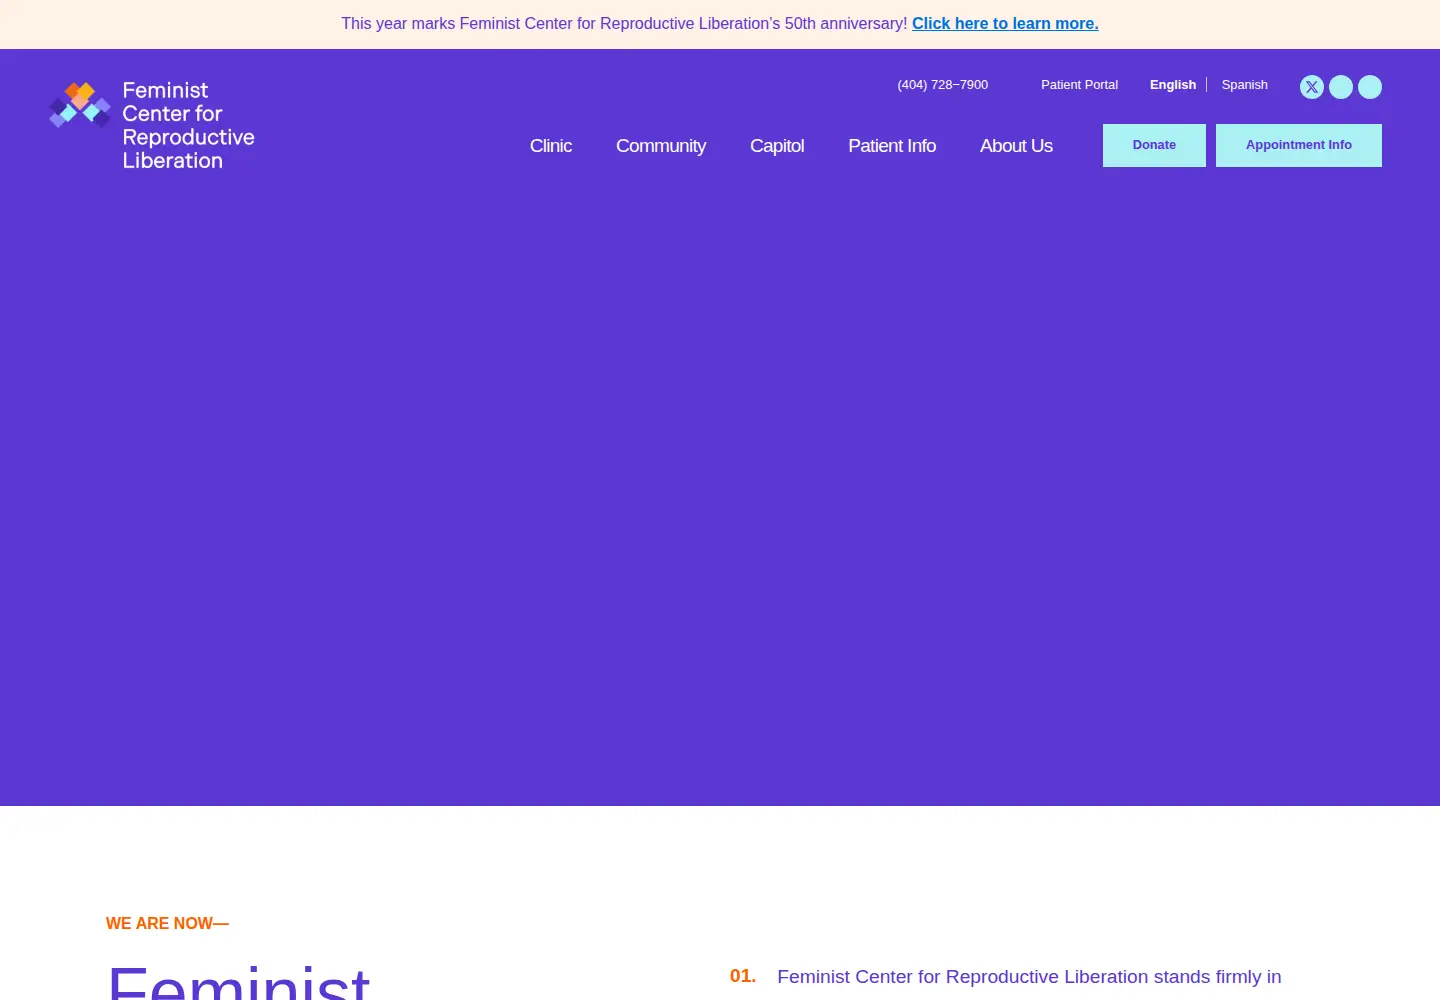The height and width of the screenshot is (1000, 1440).
Task: Open the Clinic menu
Action: tap(551, 146)
